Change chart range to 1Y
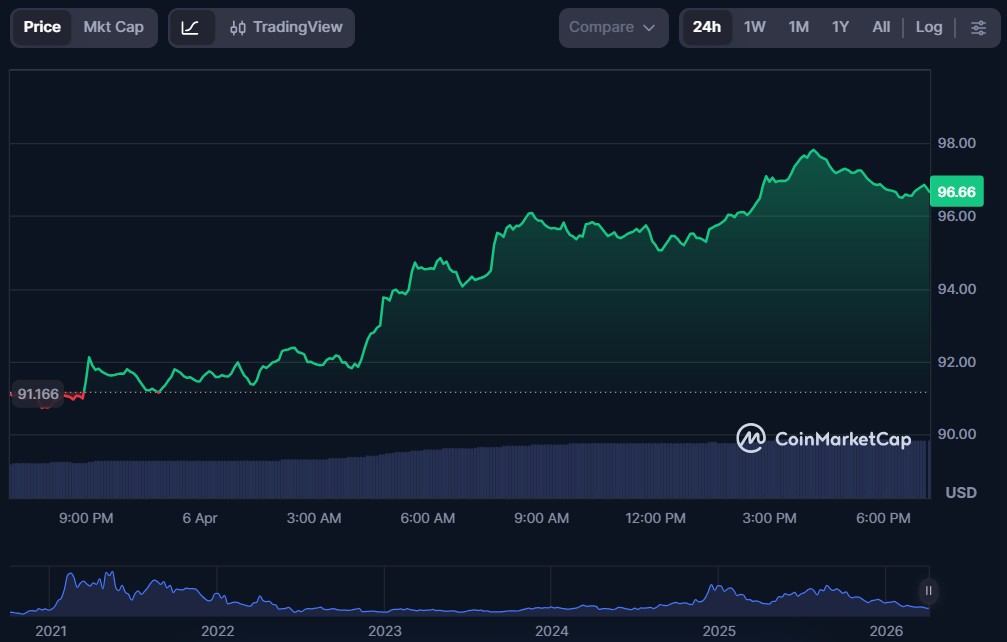This screenshot has height=642, width=1007. click(x=840, y=28)
